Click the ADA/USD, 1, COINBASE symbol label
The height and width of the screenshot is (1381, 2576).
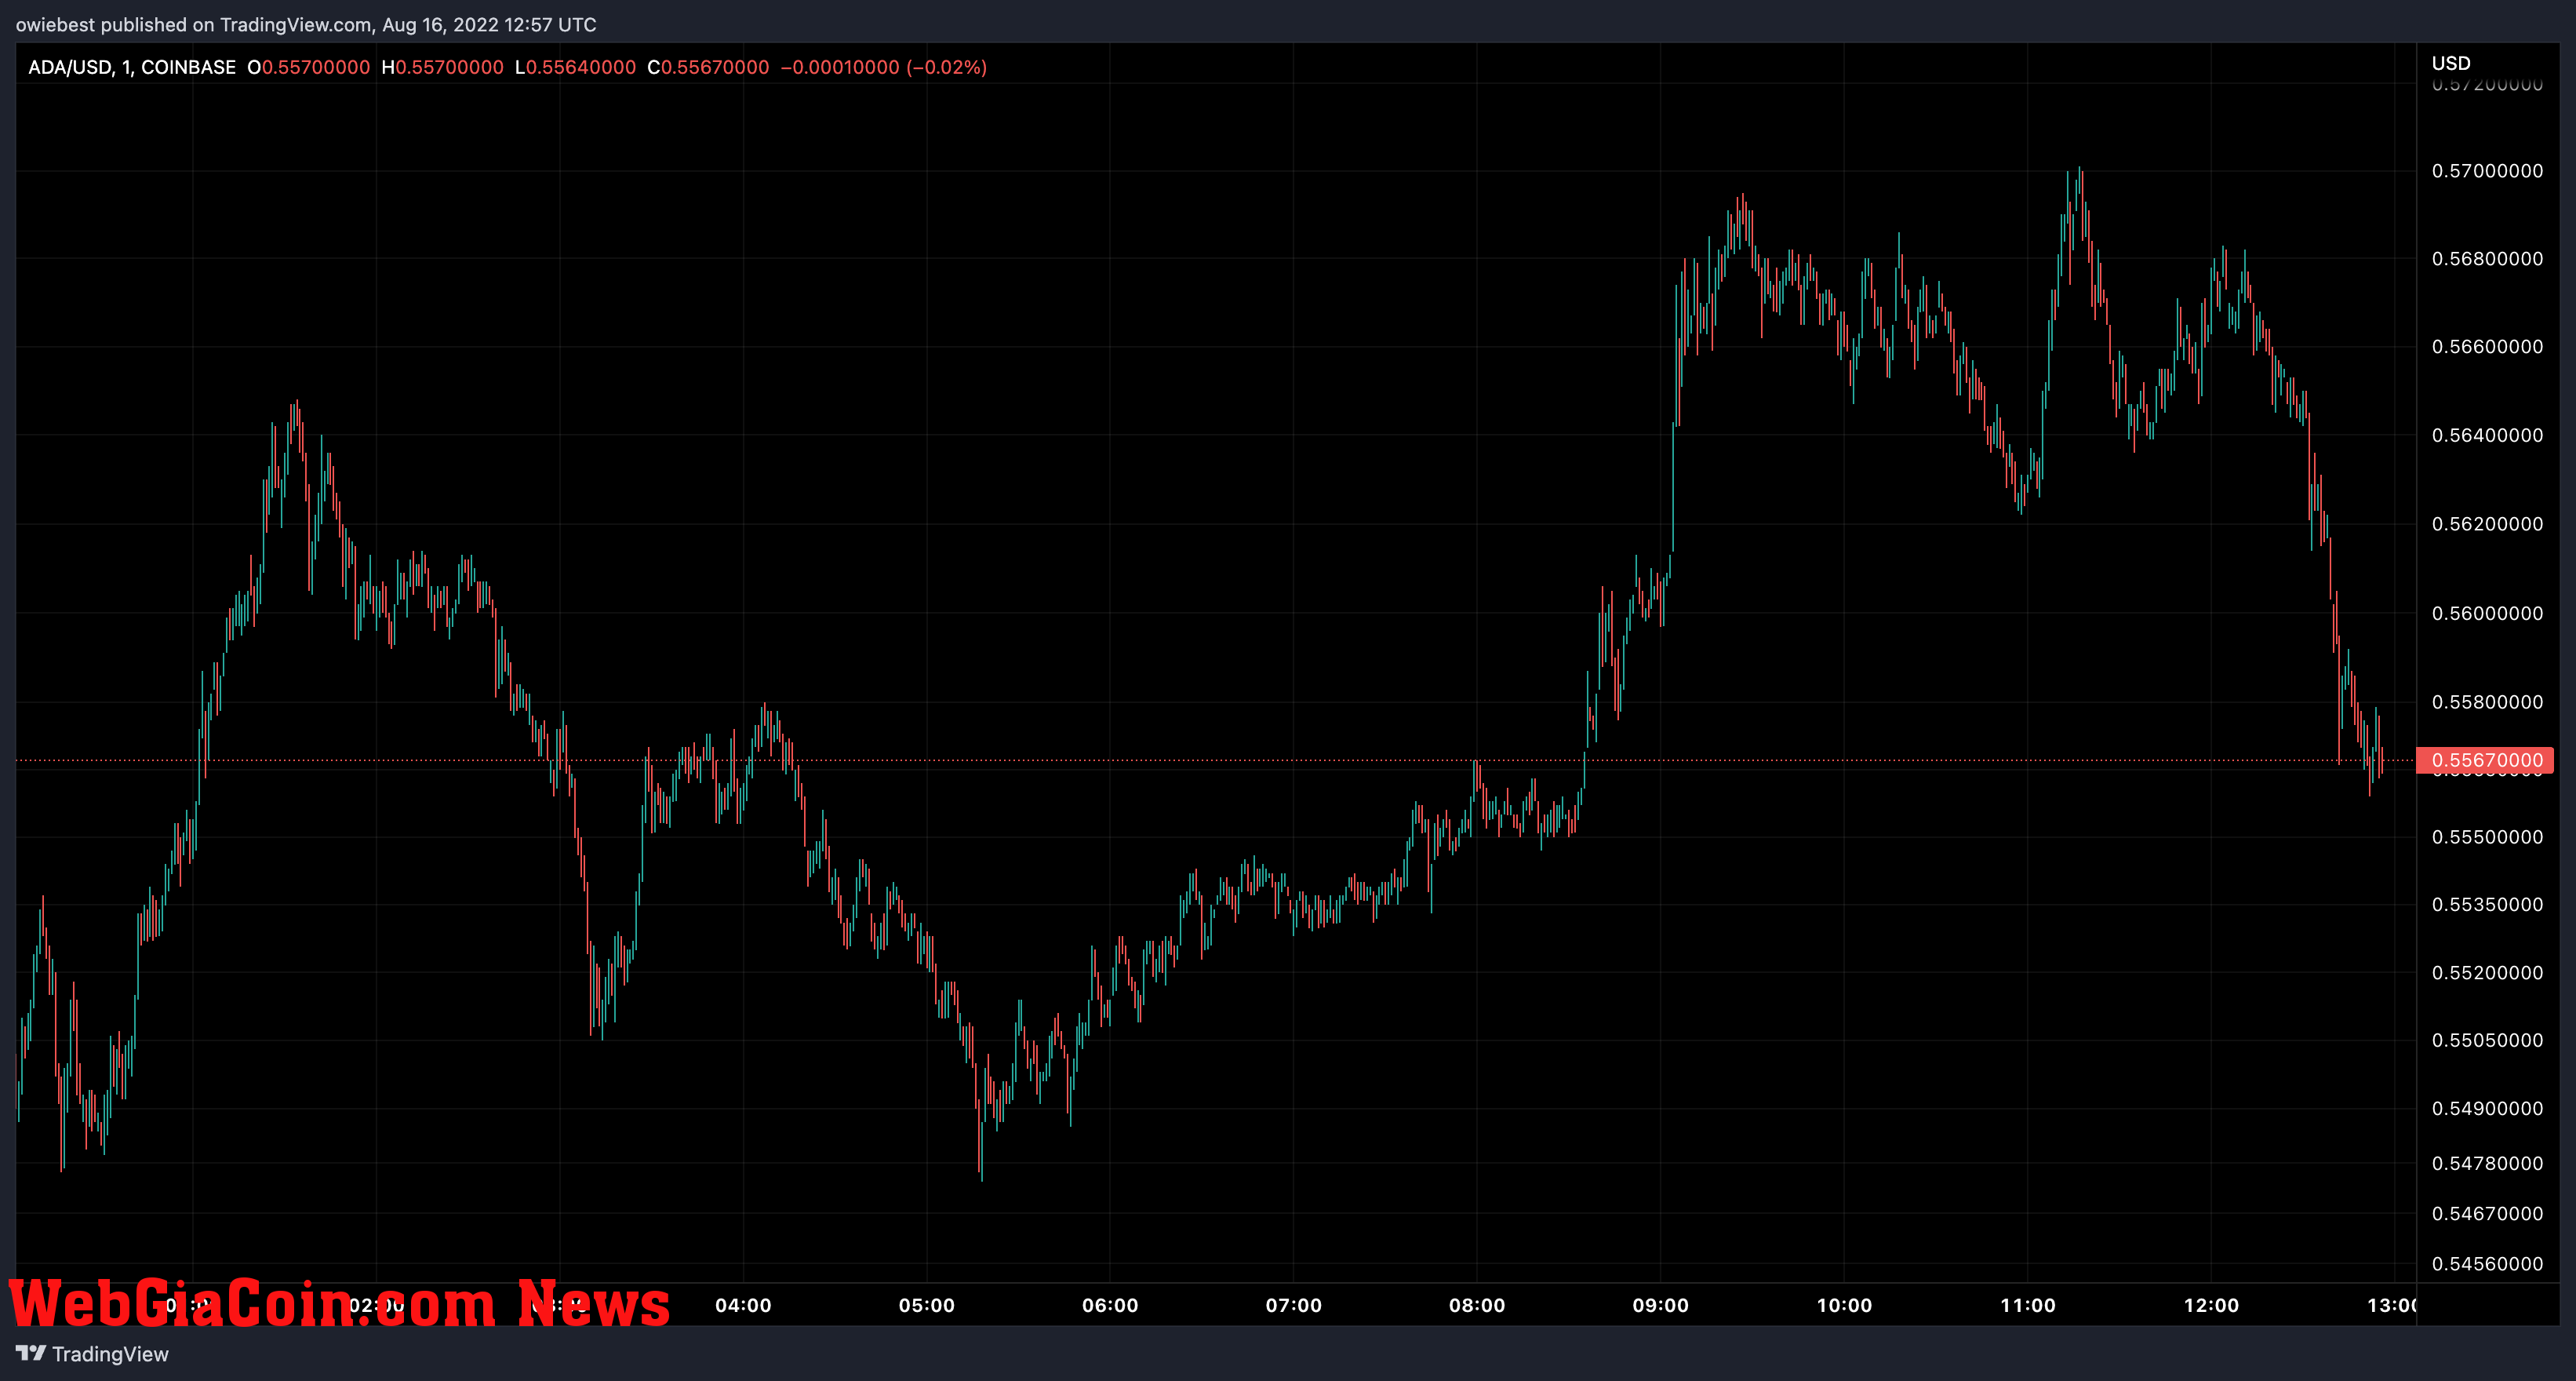pyautogui.click(x=132, y=67)
